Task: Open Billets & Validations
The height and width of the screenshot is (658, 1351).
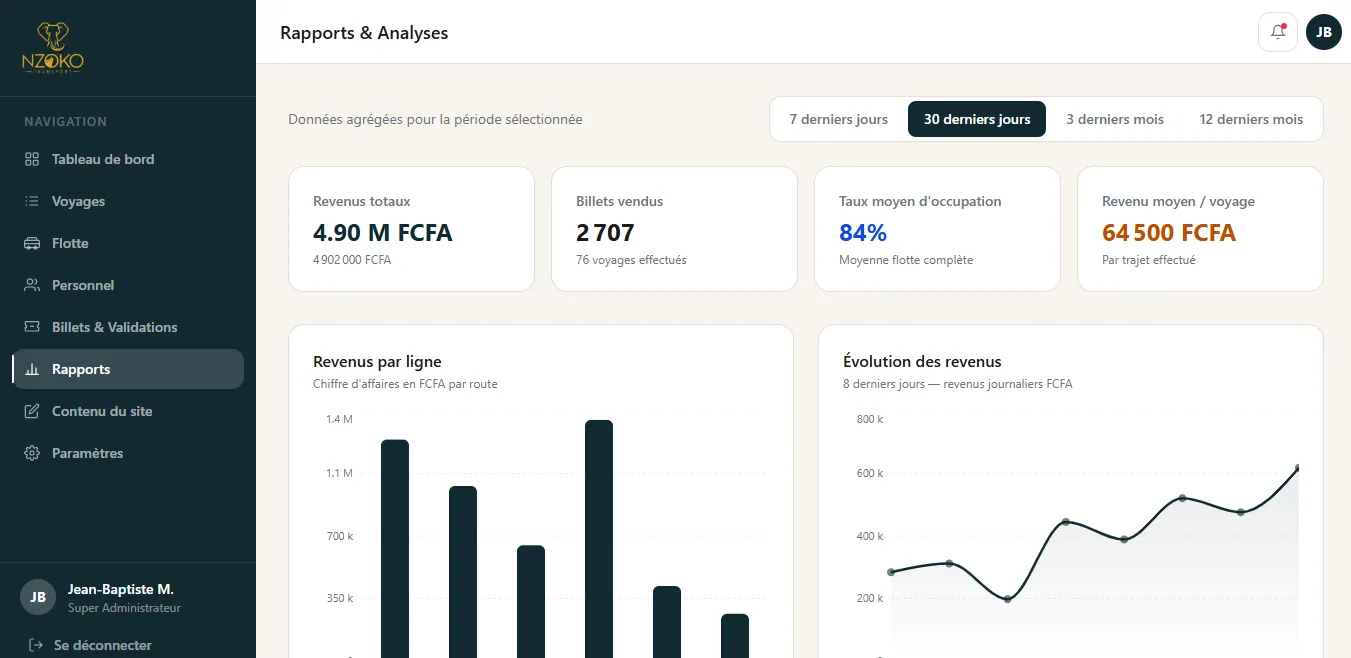Action: [x=128, y=327]
